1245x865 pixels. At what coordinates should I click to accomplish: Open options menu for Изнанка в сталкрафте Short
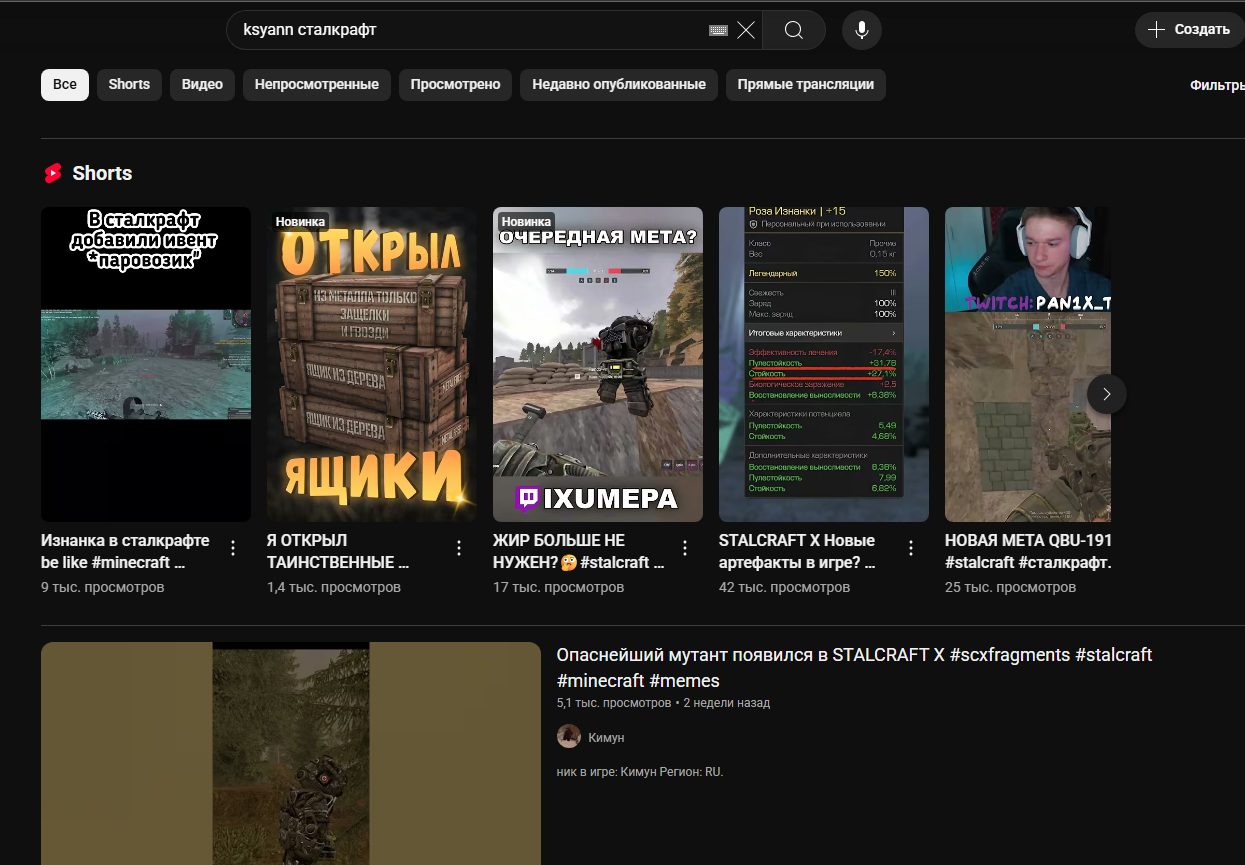pos(233,548)
